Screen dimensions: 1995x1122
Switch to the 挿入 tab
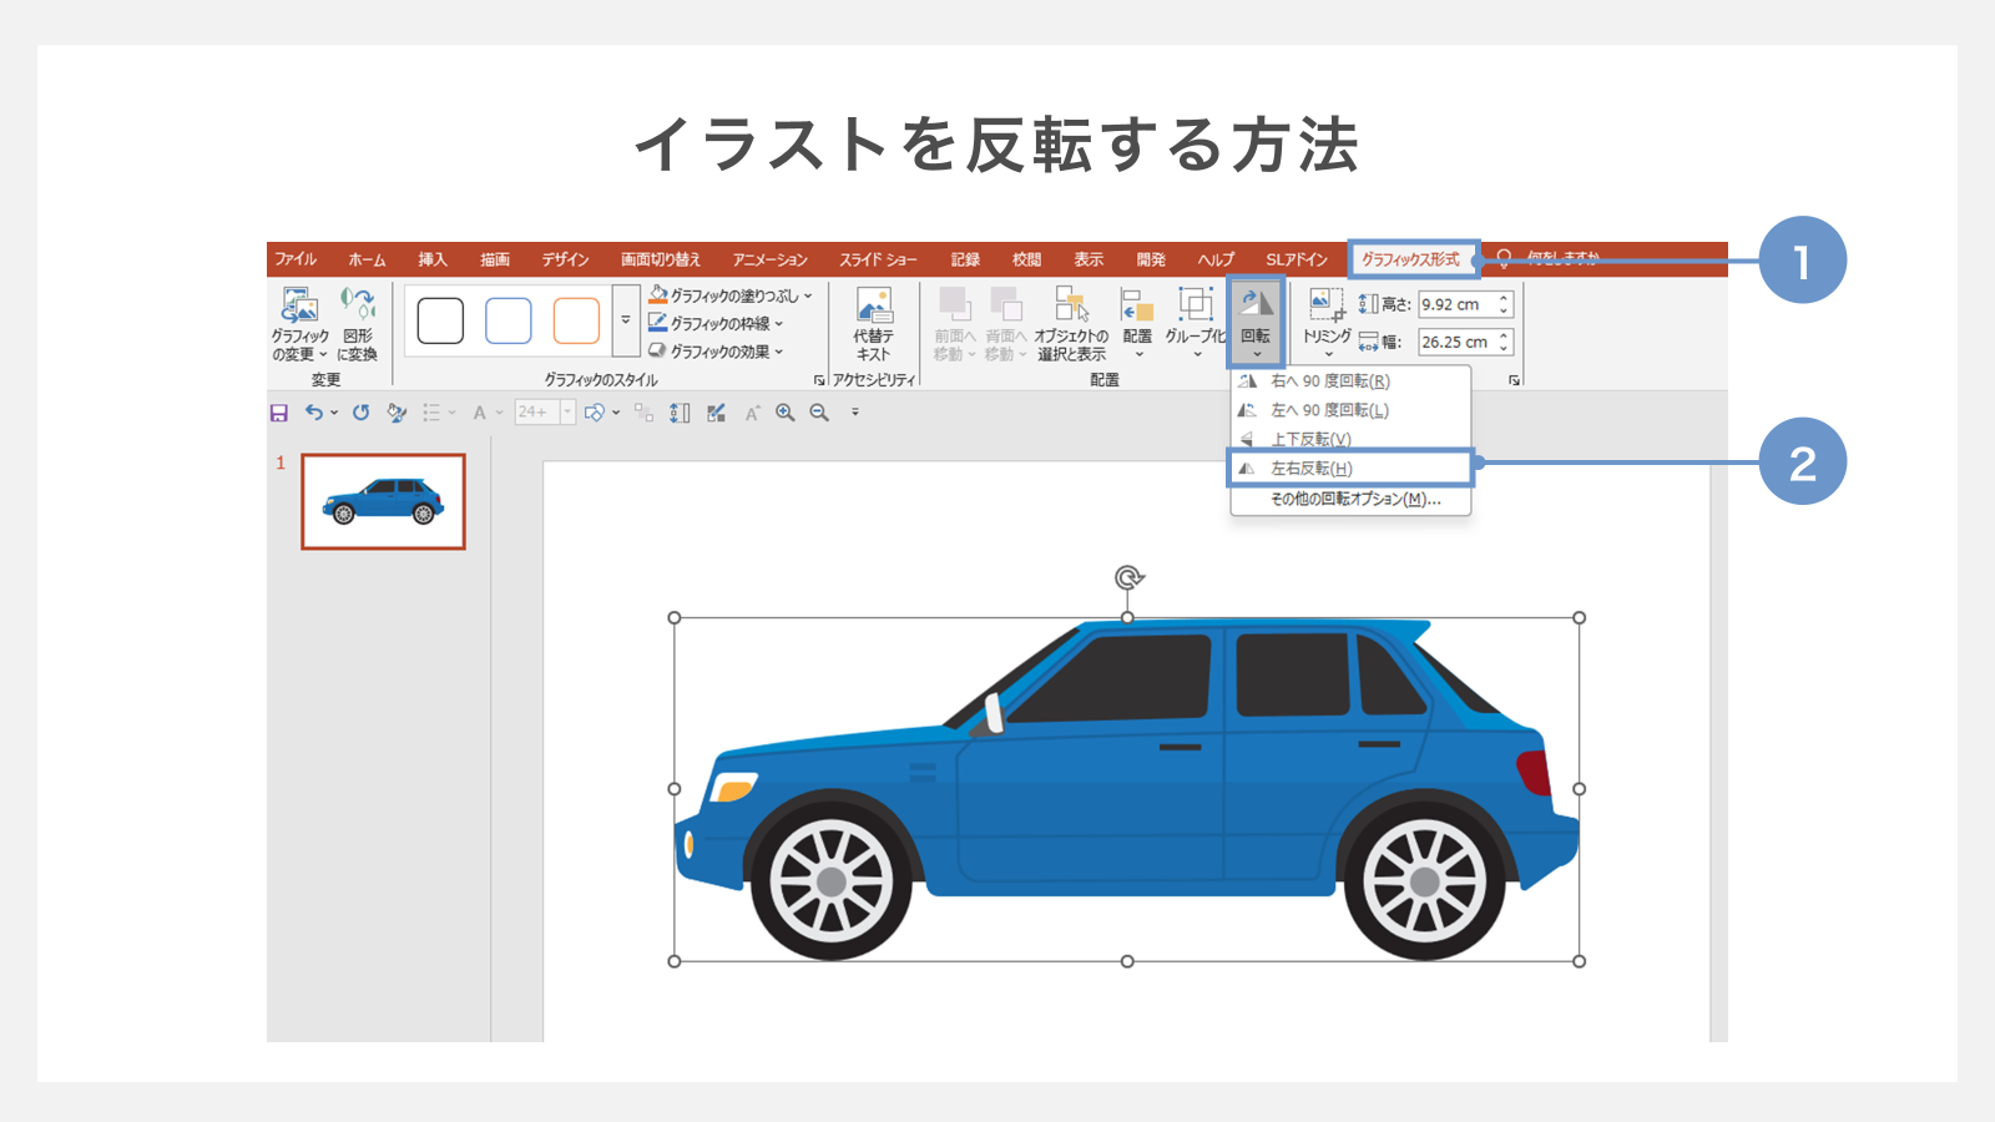pos(433,259)
